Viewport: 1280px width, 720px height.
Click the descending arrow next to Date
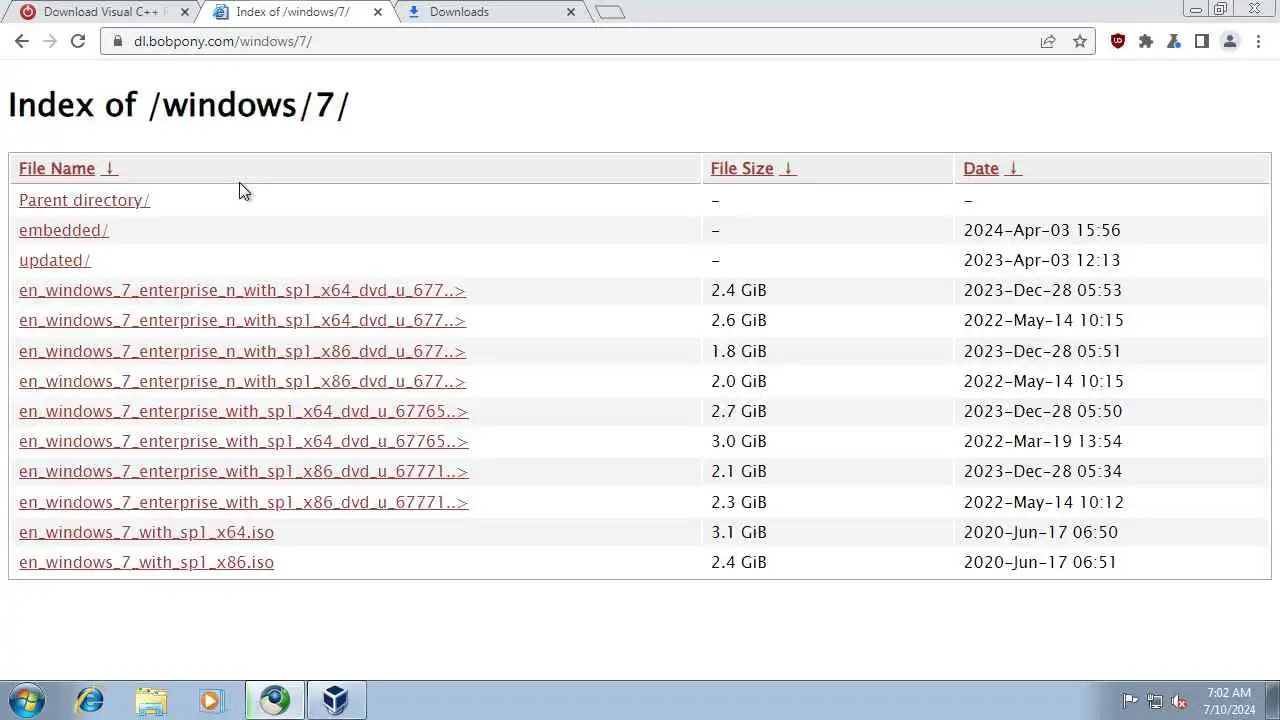[1013, 168]
